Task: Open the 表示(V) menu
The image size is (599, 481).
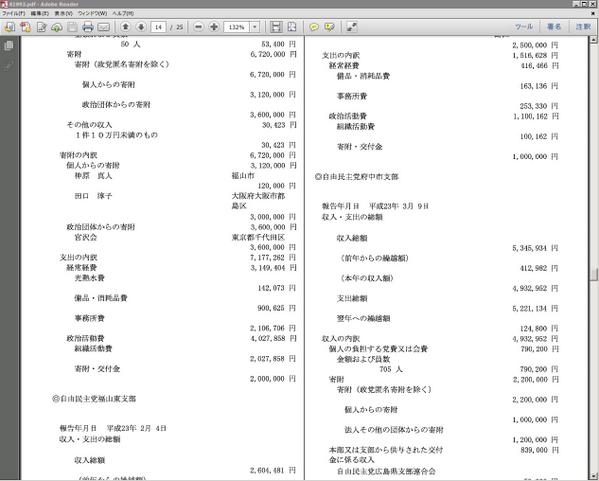Action: [63, 13]
